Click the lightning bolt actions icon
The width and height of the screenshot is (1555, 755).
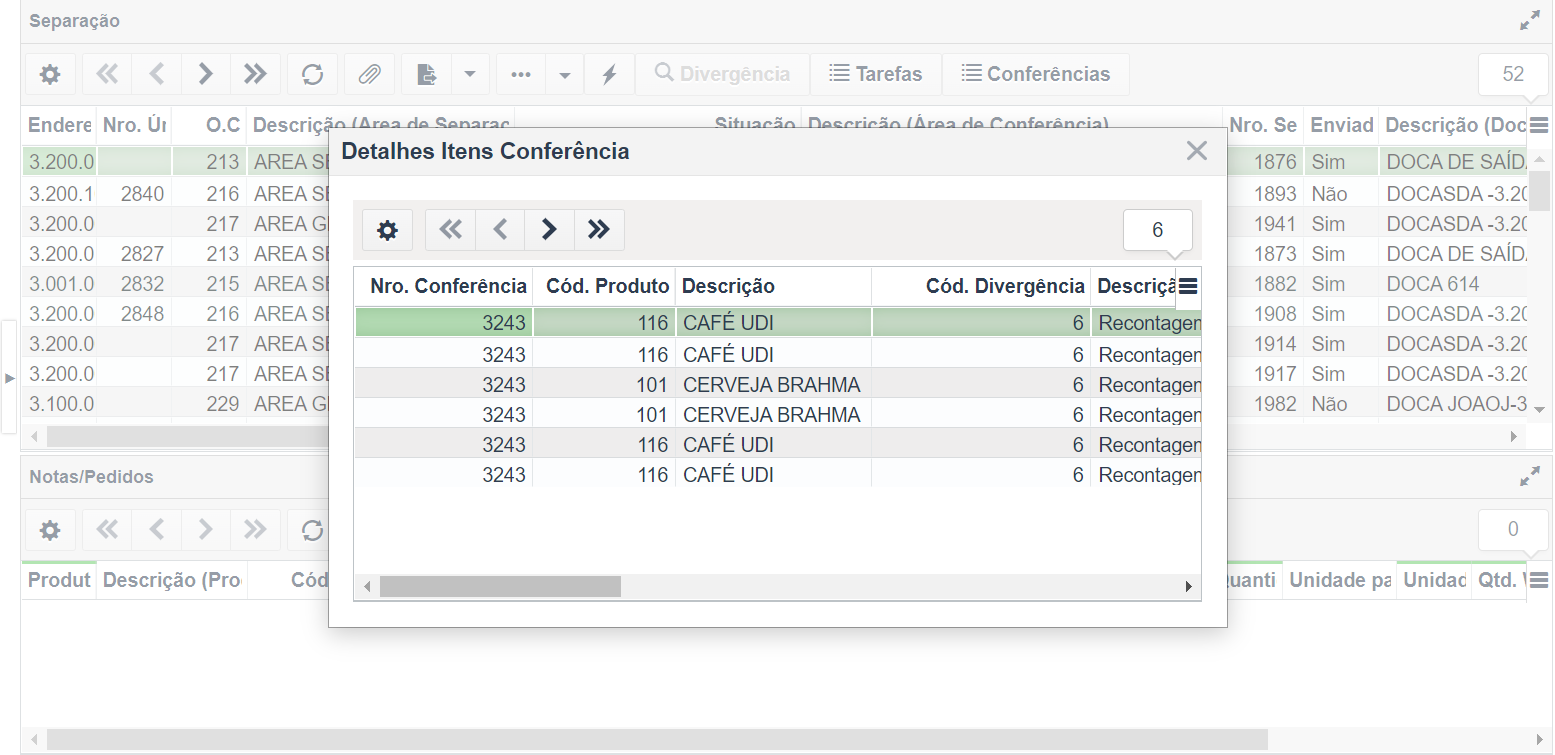pyautogui.click(x=609, y=74)
